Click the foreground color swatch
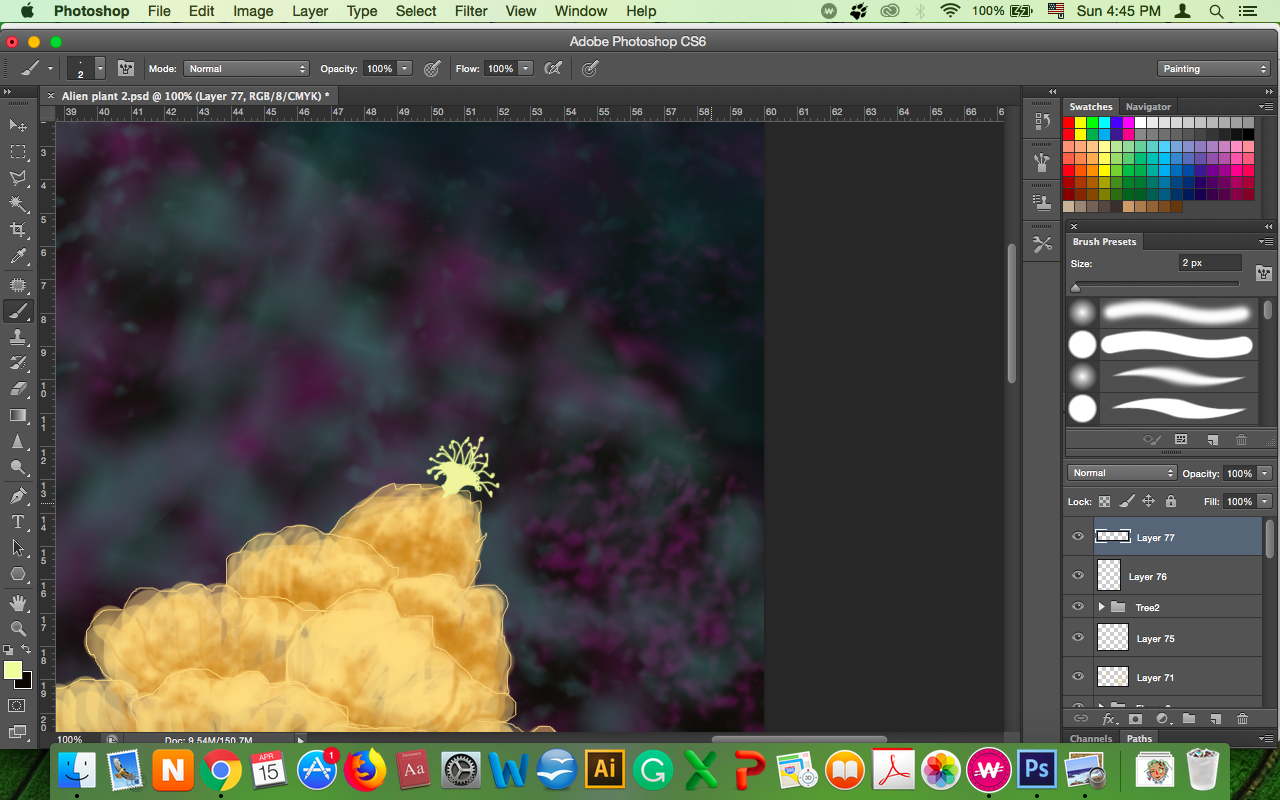This screenshot has height=800, width=1280. click(x=13, y=670)
